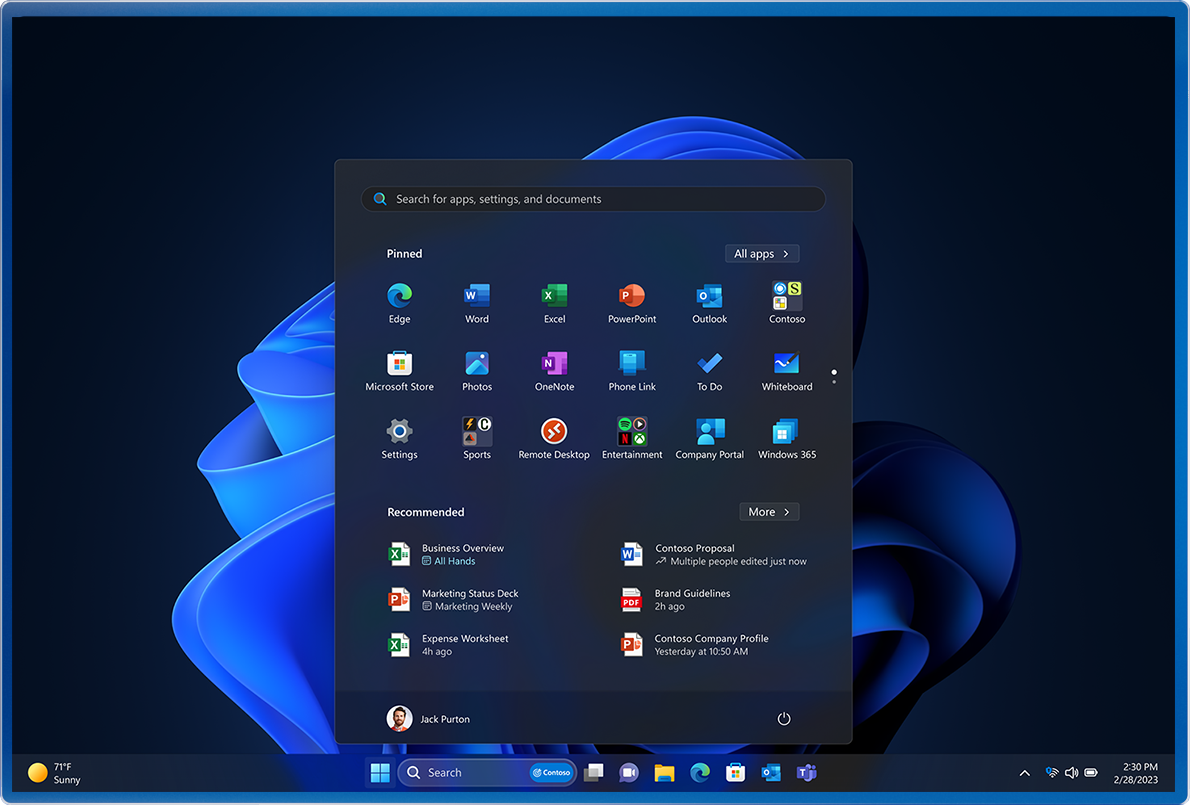Open Remote Desktop app
1190x805 pixels.
coord(554,432)
